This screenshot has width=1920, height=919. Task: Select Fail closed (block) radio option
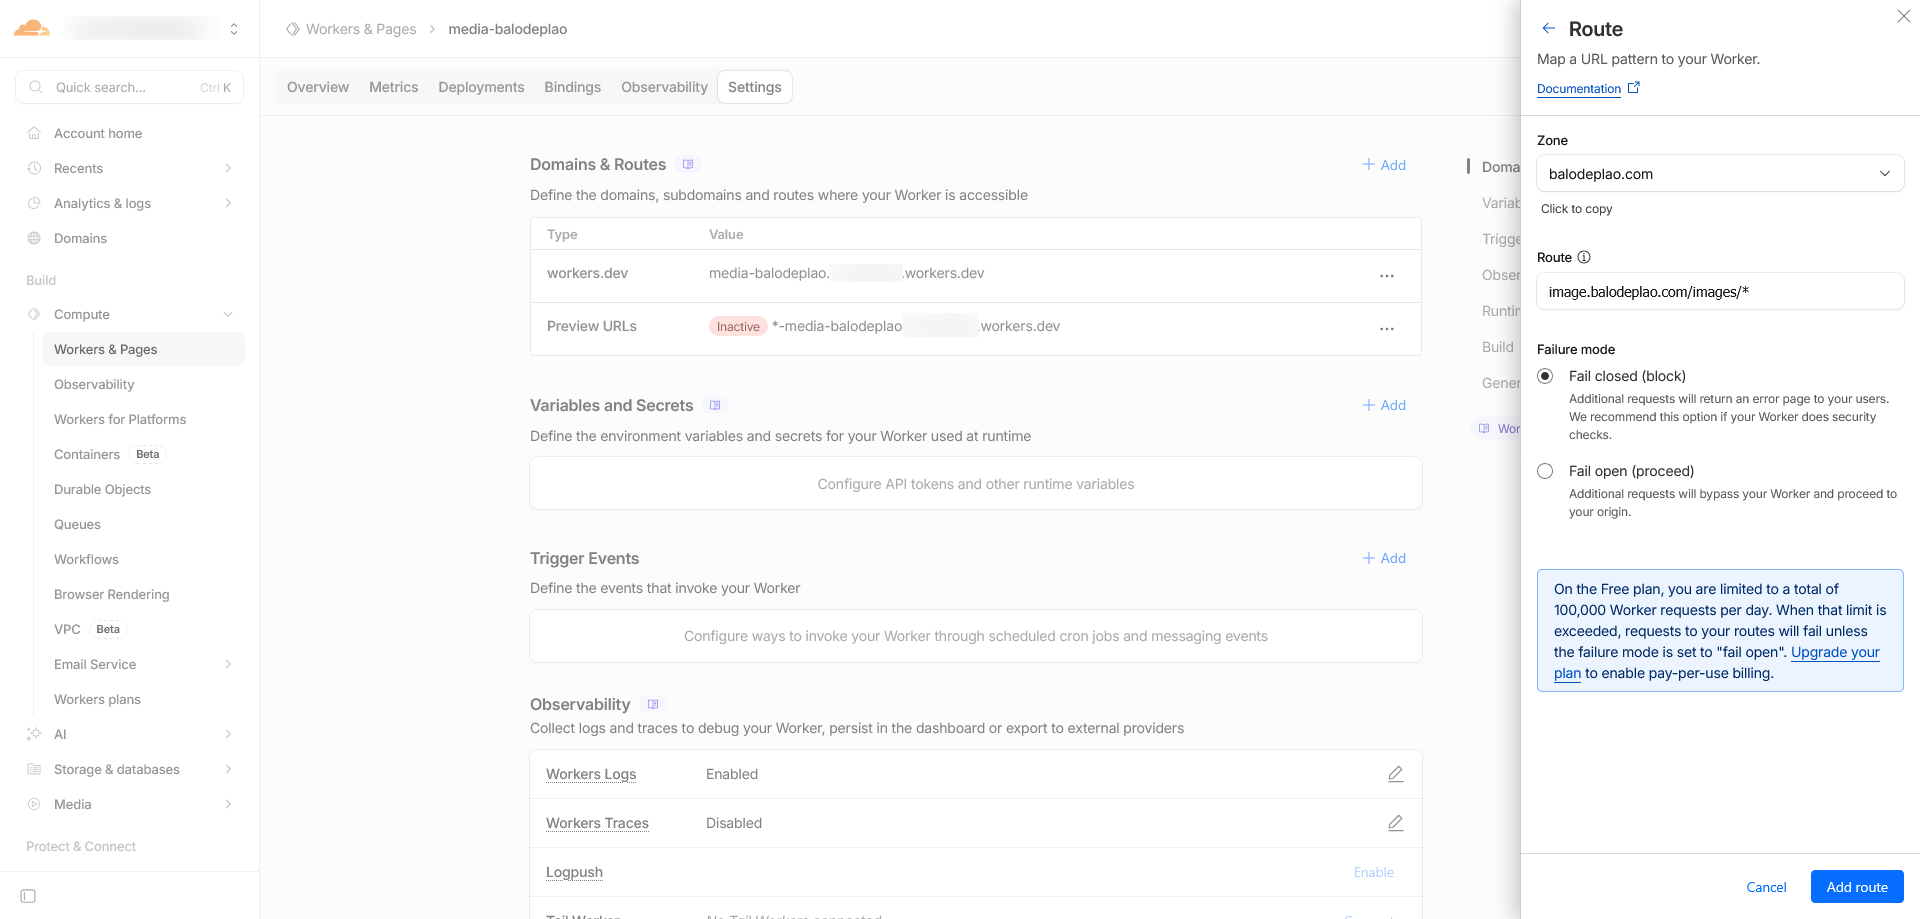tap(1545, 377)
